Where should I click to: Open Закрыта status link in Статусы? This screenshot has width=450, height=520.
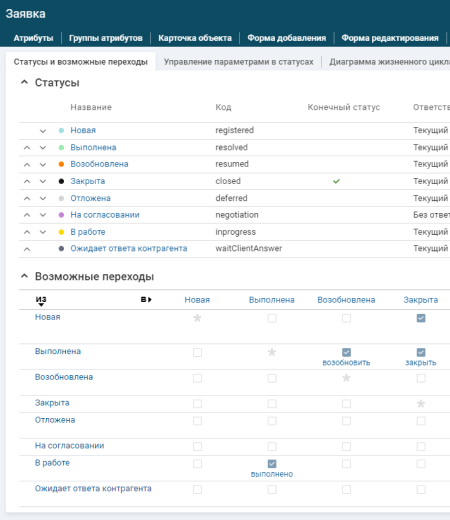tap(88, 181)
